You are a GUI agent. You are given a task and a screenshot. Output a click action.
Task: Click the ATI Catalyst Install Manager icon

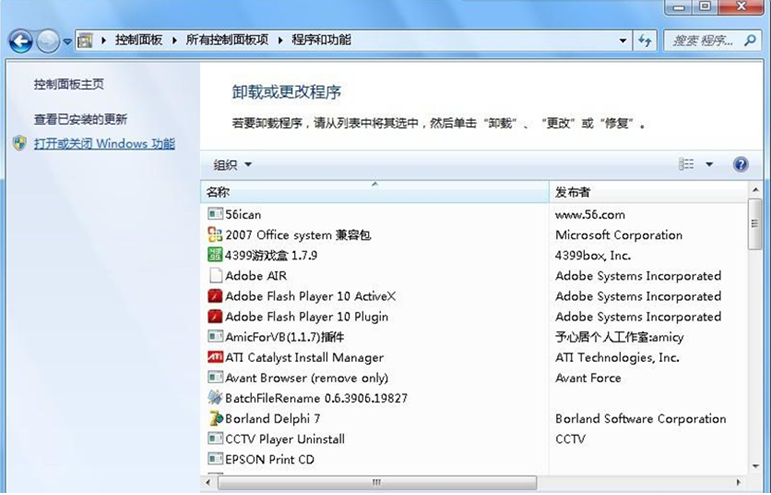[215, 357]
